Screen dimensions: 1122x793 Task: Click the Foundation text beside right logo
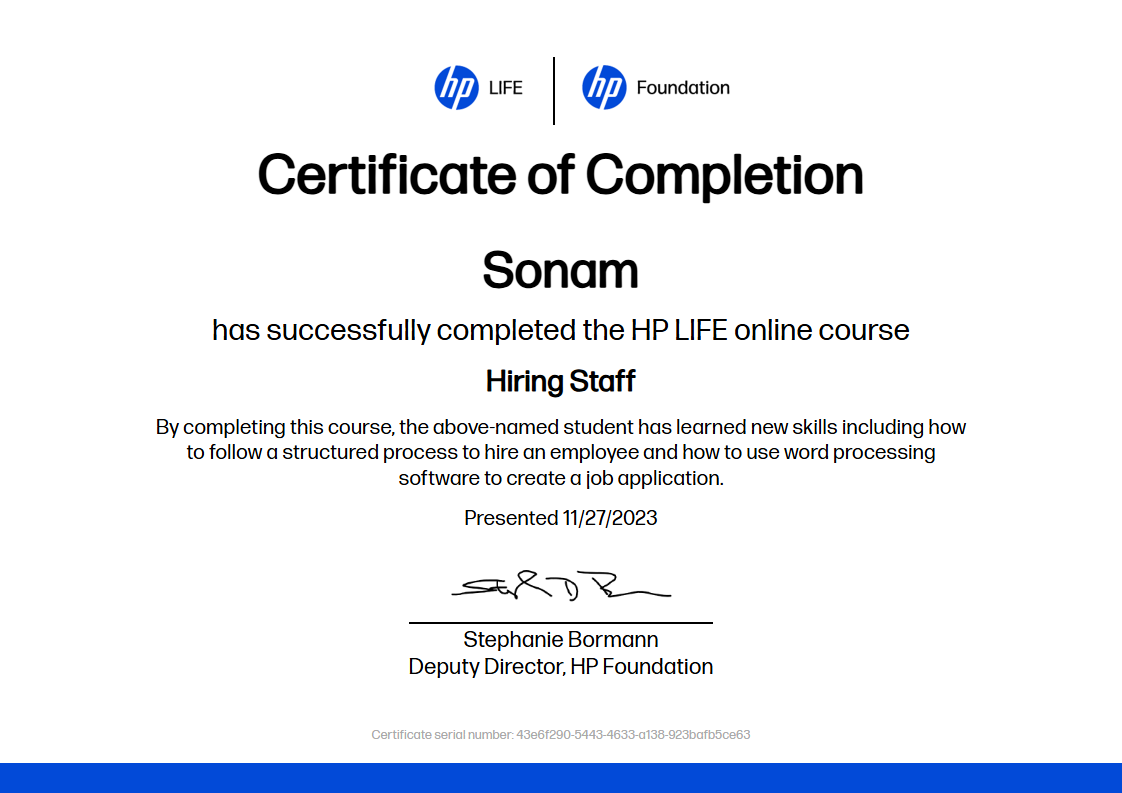pos(683,88)
